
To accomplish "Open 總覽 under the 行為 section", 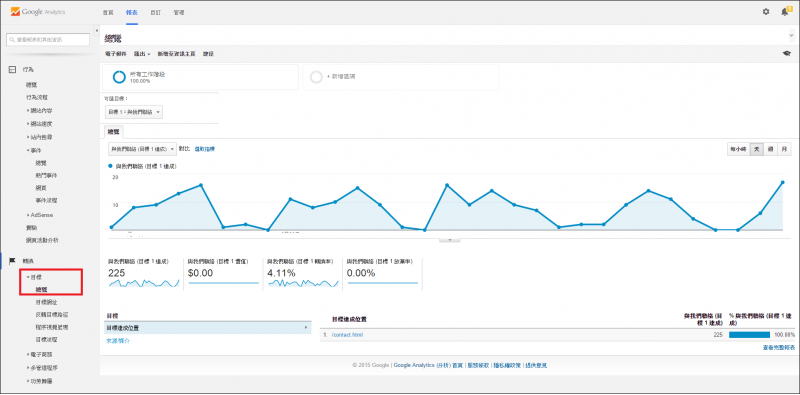I will pos(32,85).
